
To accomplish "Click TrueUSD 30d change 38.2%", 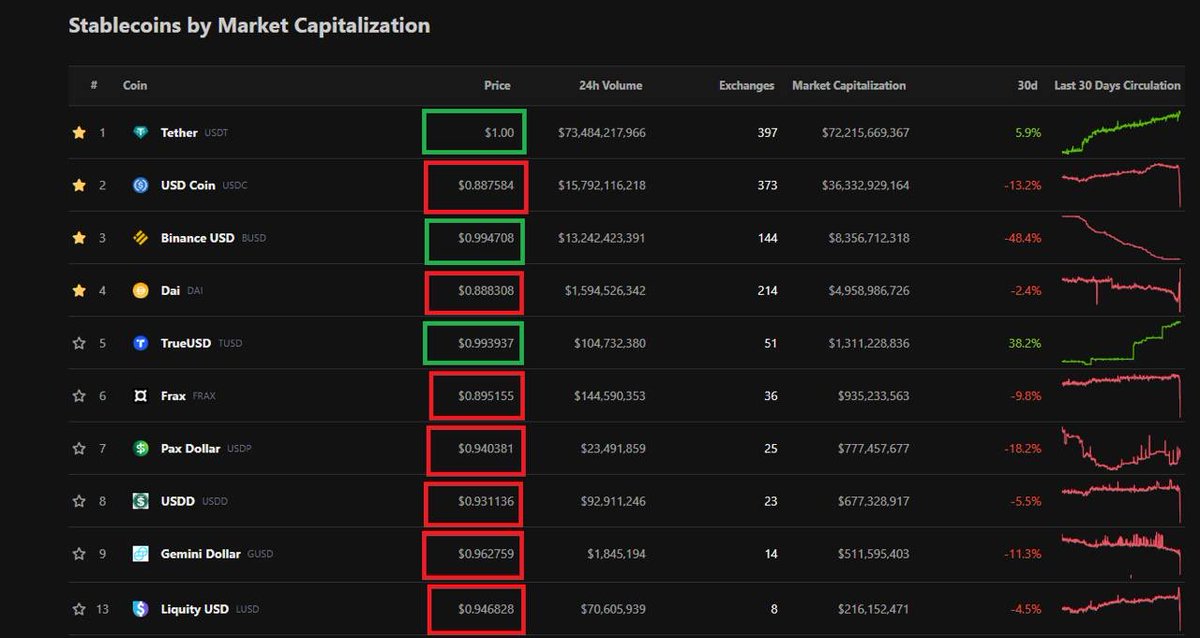I will (x=1026, y=343).
